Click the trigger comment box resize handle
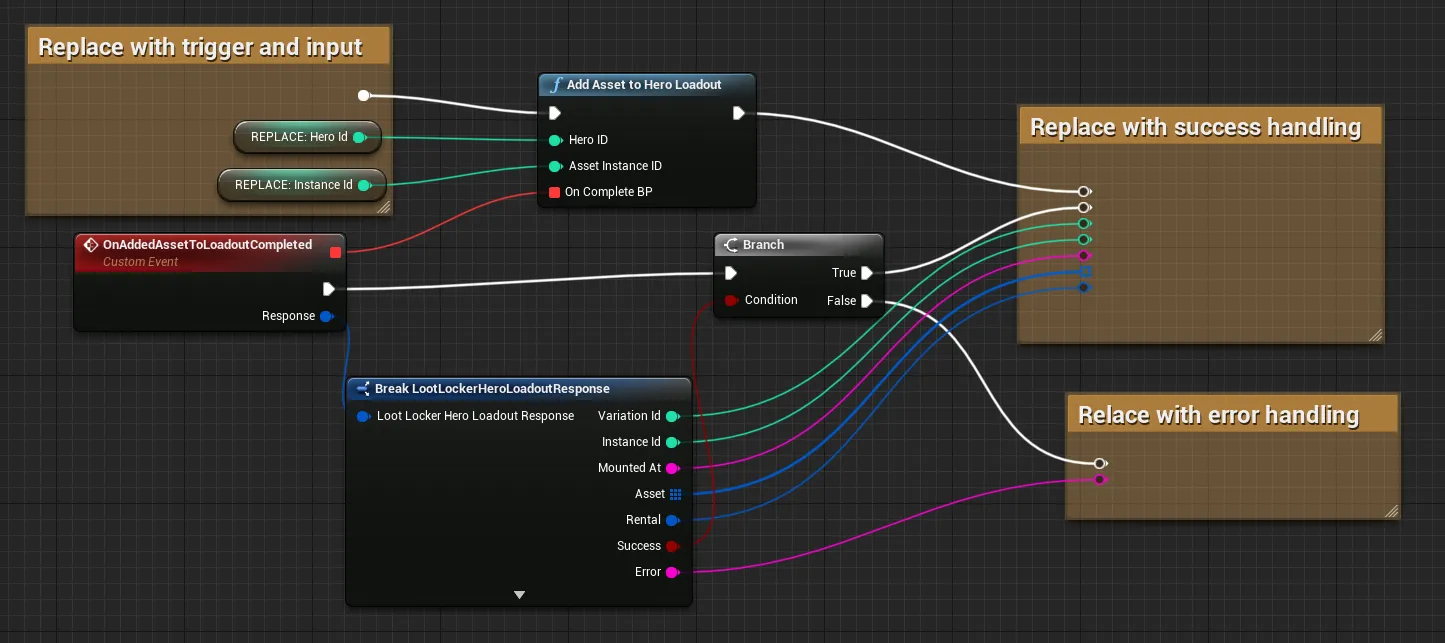Image resolution: width=1445 pixels, height=643 pixels. coord(383,208)
